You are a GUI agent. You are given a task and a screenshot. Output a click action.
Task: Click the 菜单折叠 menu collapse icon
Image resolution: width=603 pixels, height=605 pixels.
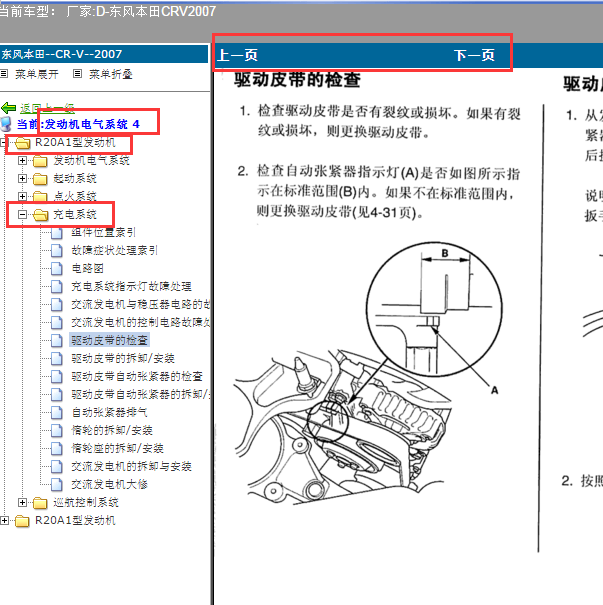(x=77, y=74)
